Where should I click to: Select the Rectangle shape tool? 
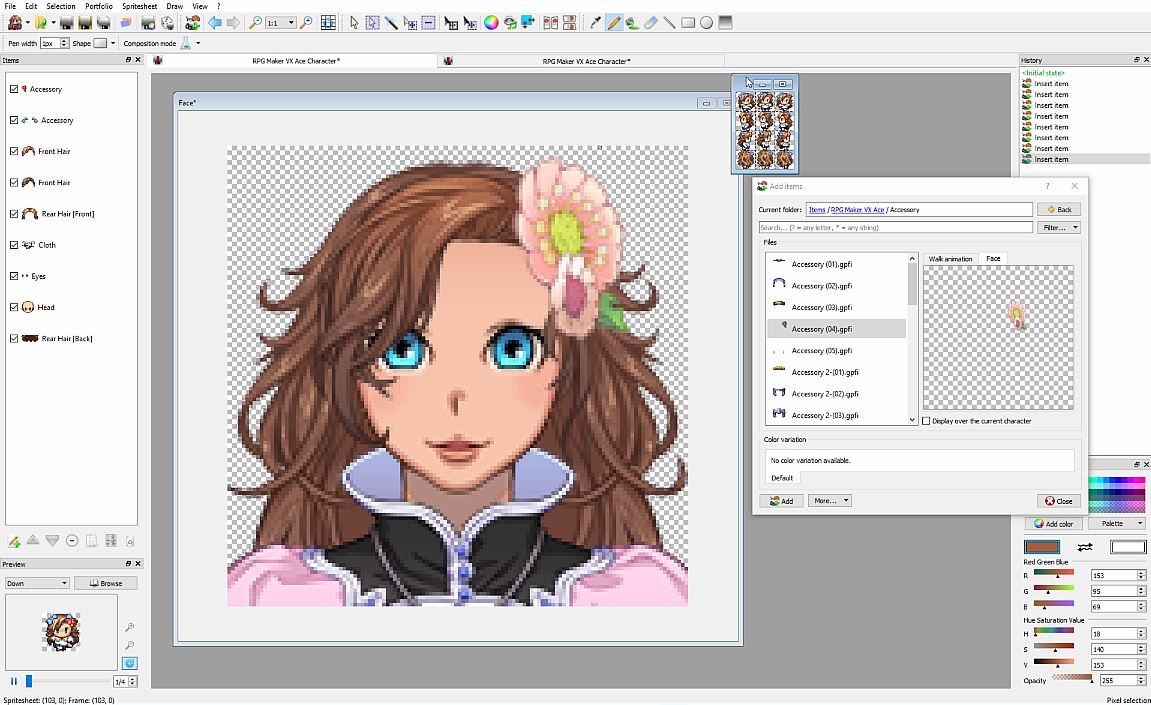pos(688,22)
